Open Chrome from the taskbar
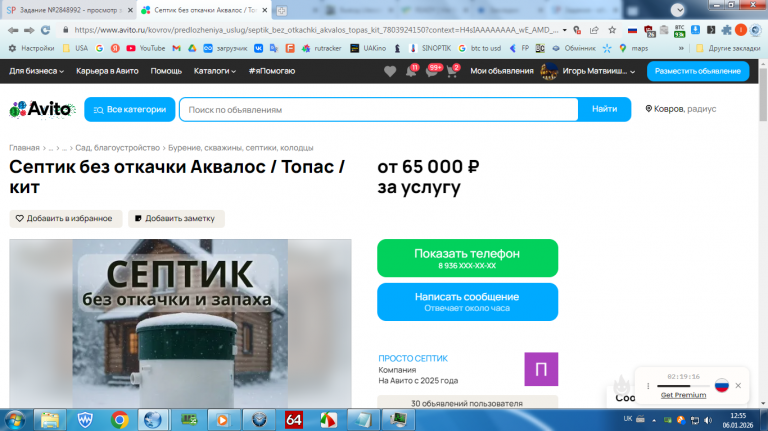This screenshot has height=431, width=768. coord(120,420)
